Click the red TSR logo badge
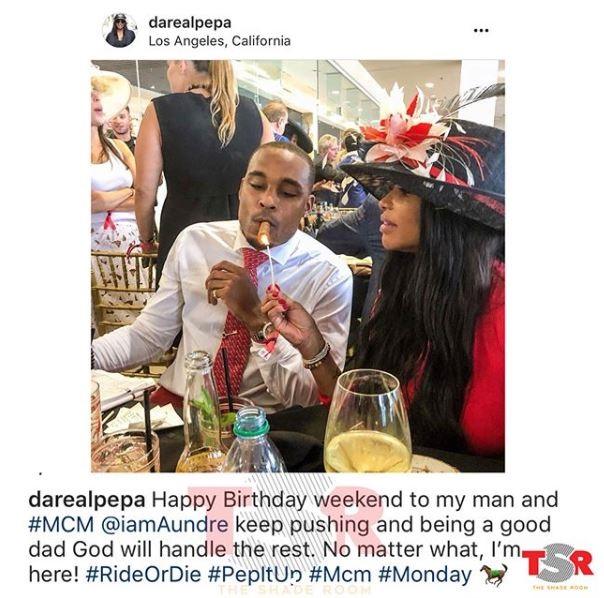This screenshot has height=598, width=604. coord(558,563)
